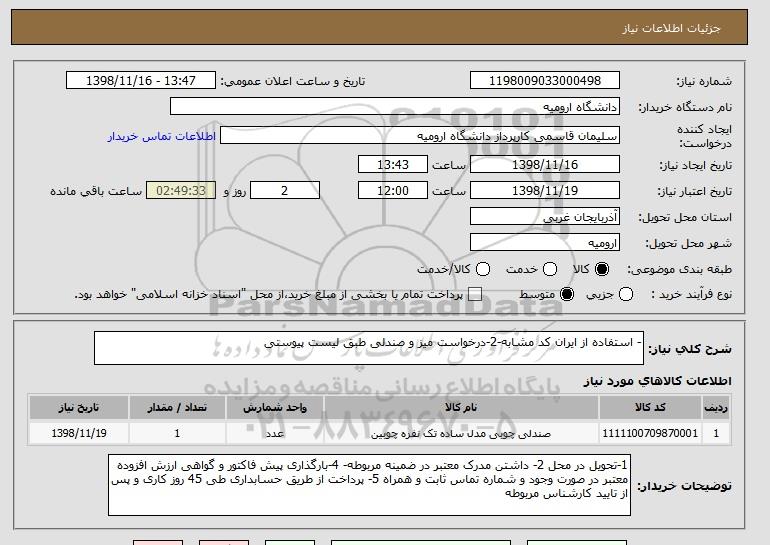Select the کالا/خدمت radio button

point(483,269)
